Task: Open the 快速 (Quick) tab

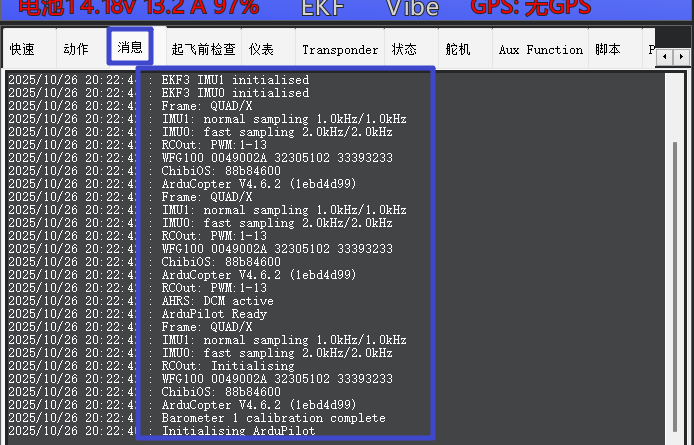Action: (22, 49)
